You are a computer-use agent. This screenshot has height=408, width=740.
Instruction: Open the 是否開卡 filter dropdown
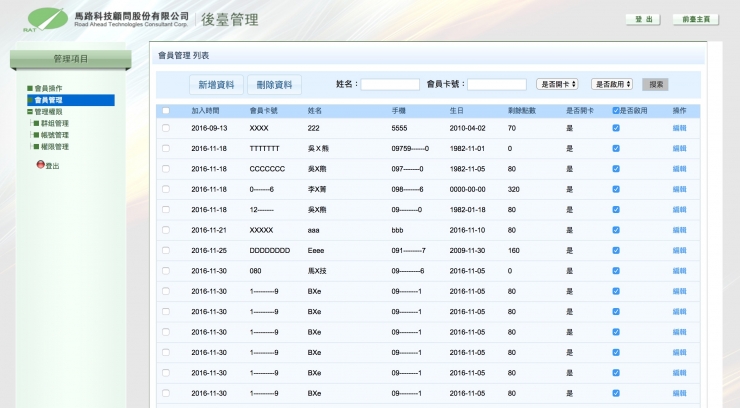557,84
